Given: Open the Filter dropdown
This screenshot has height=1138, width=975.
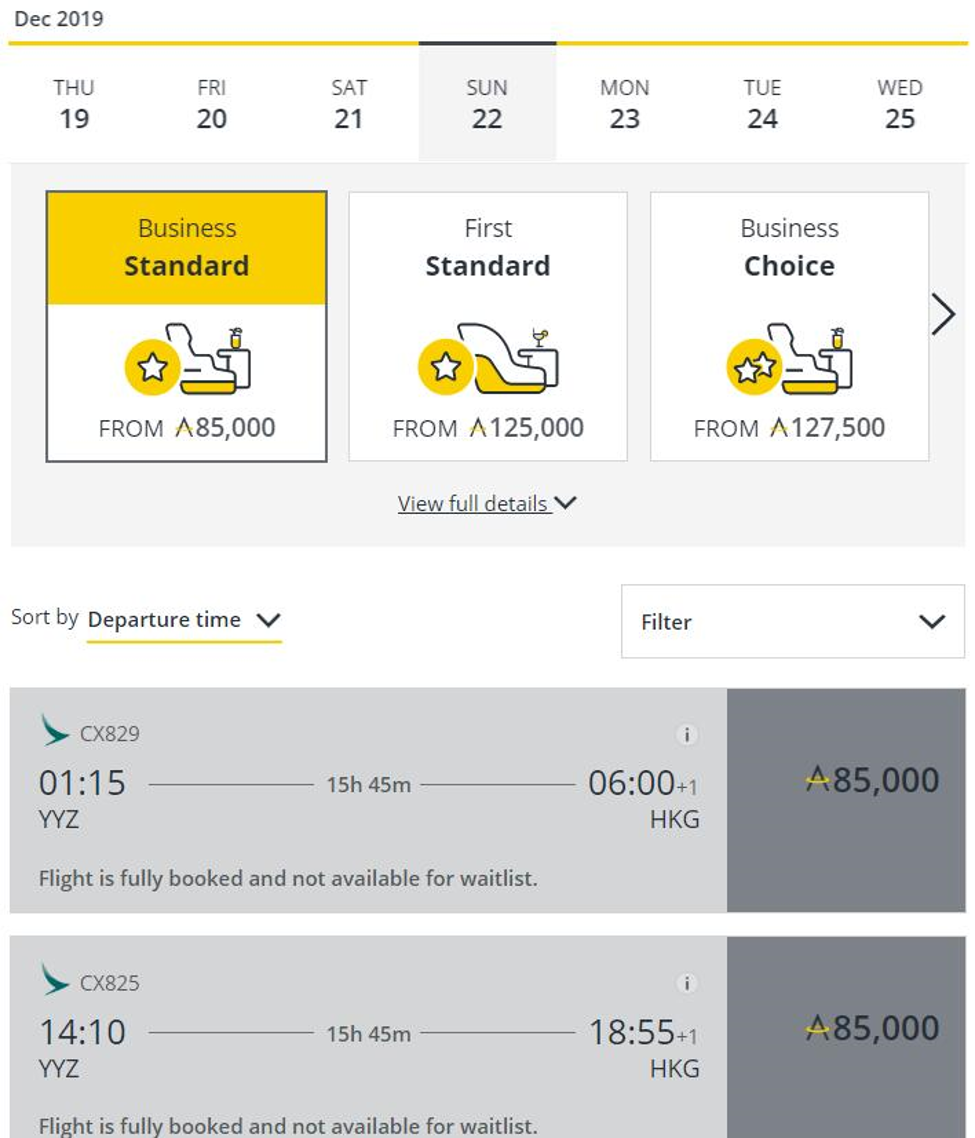Looking at the screenshot, I should tap(793, 622).
